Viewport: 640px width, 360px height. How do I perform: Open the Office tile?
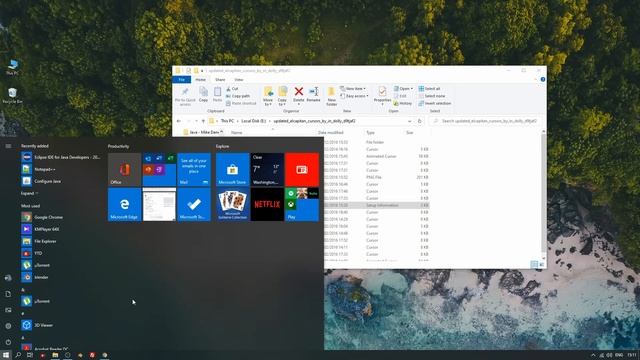coord(124,169)
